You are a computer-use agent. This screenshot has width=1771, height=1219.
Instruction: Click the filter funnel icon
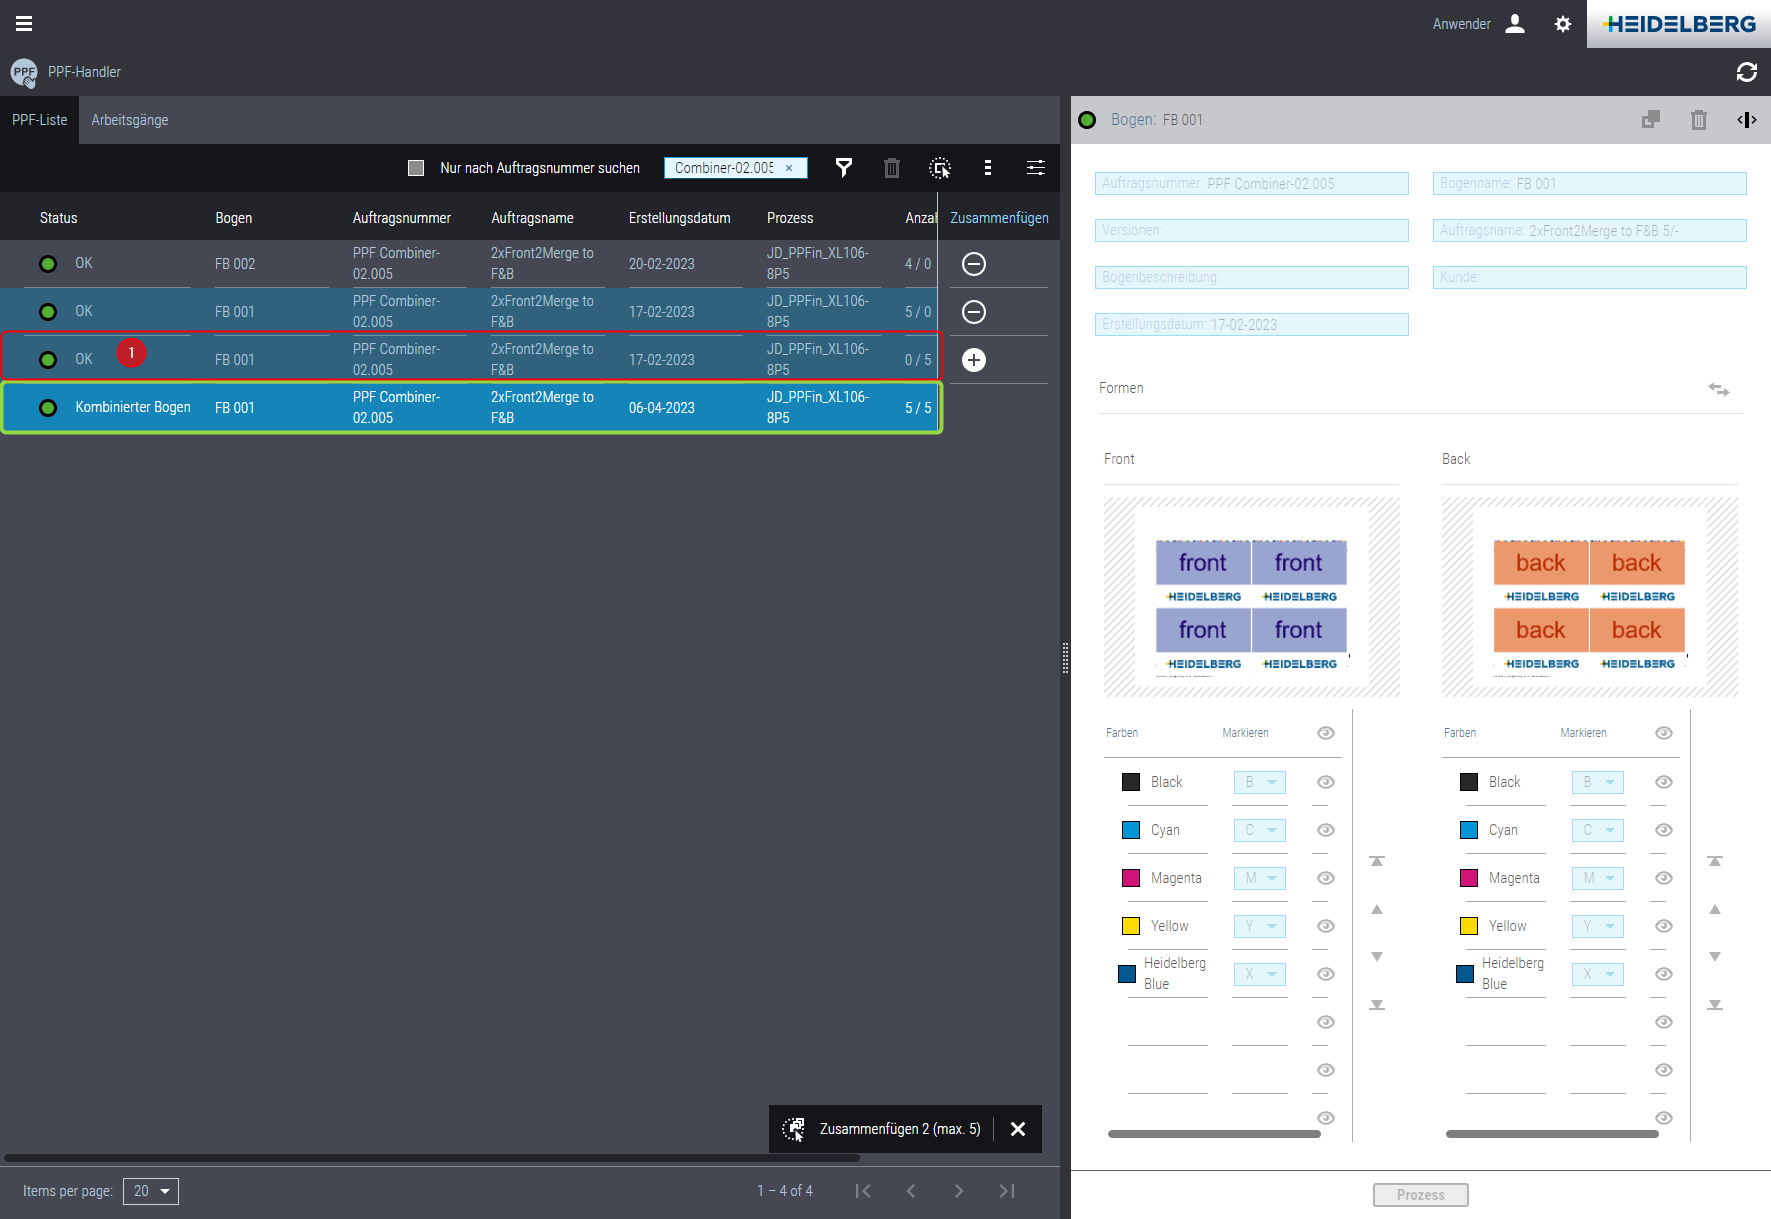[844, 168]
